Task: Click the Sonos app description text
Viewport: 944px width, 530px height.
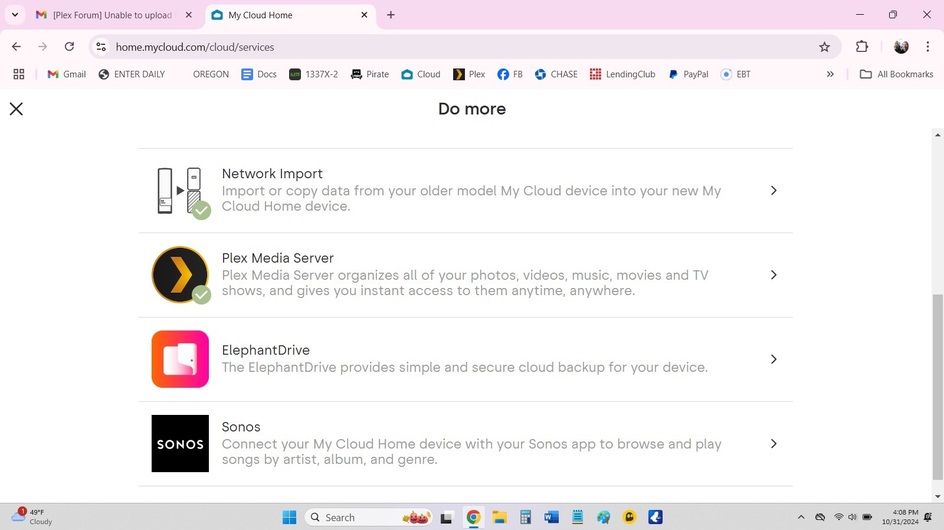Action: pos(471,452)
